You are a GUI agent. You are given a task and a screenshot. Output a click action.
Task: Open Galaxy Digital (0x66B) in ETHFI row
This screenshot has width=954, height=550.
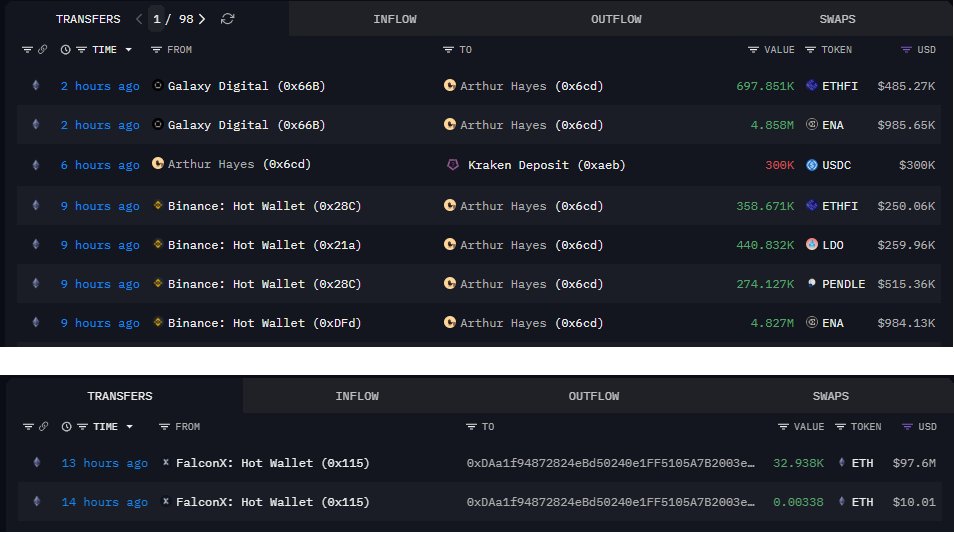(x=246, y=86)
